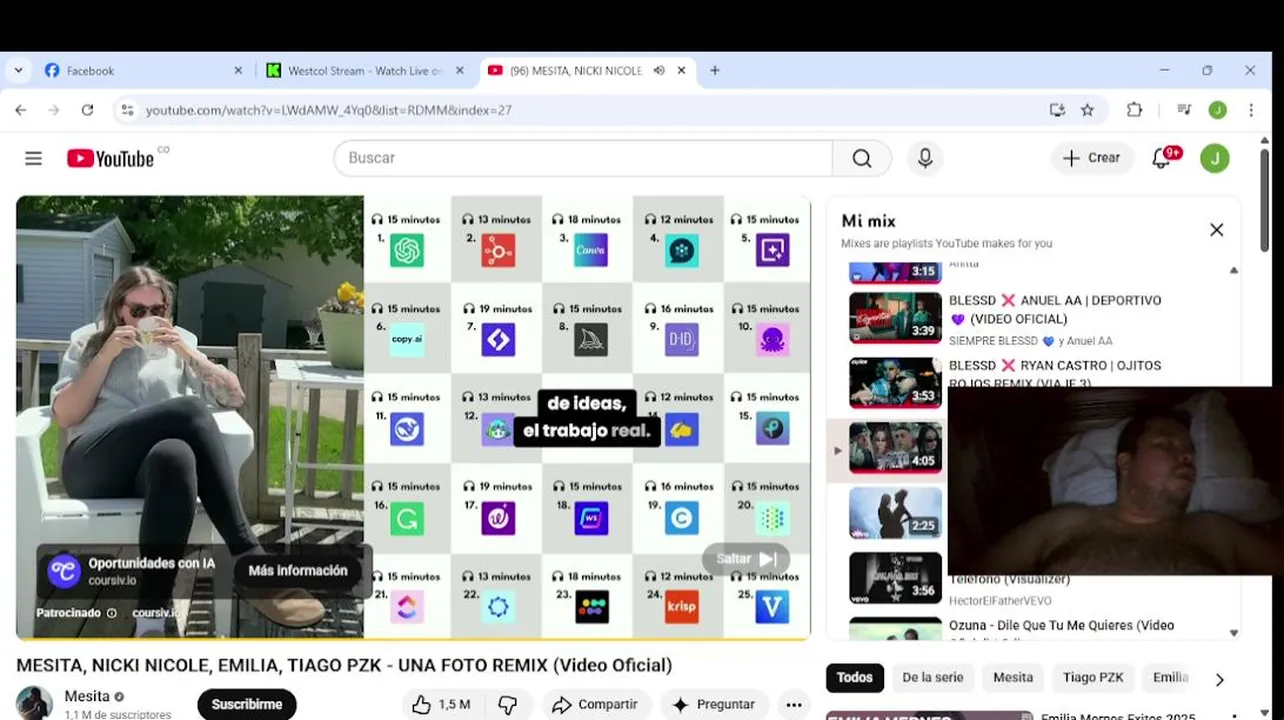
Task: Open Chrome three-dot menu
Action: click(x=1250, y=110)
